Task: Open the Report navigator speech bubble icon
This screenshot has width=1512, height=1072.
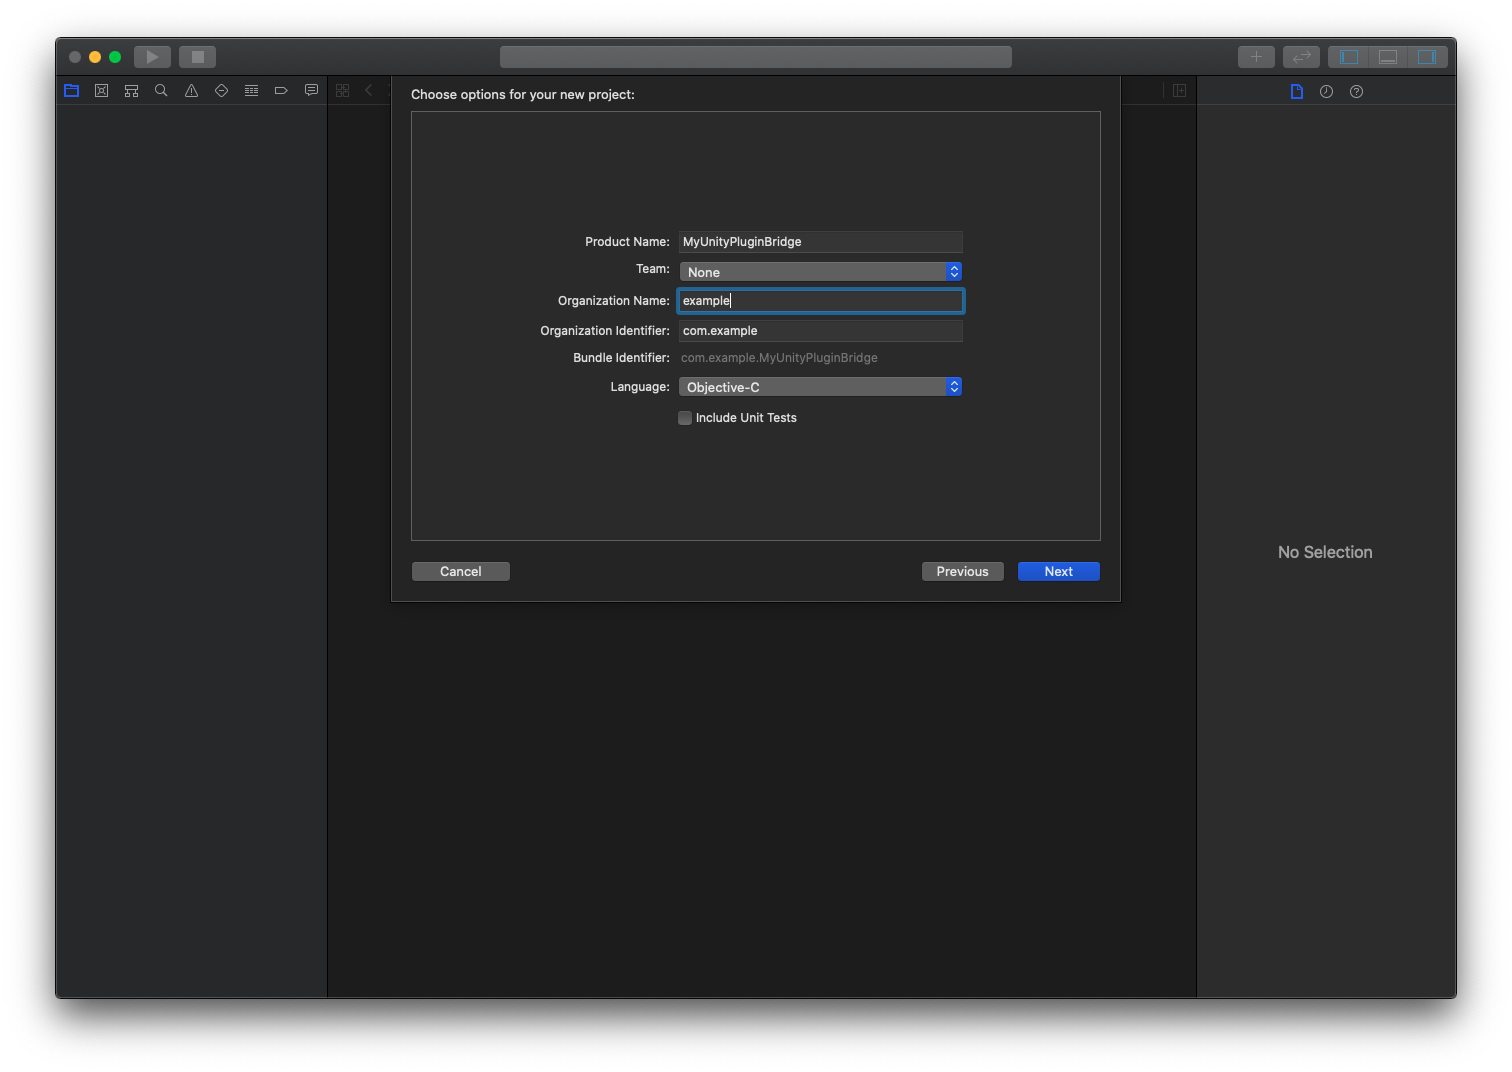Action: click(311, 91)
